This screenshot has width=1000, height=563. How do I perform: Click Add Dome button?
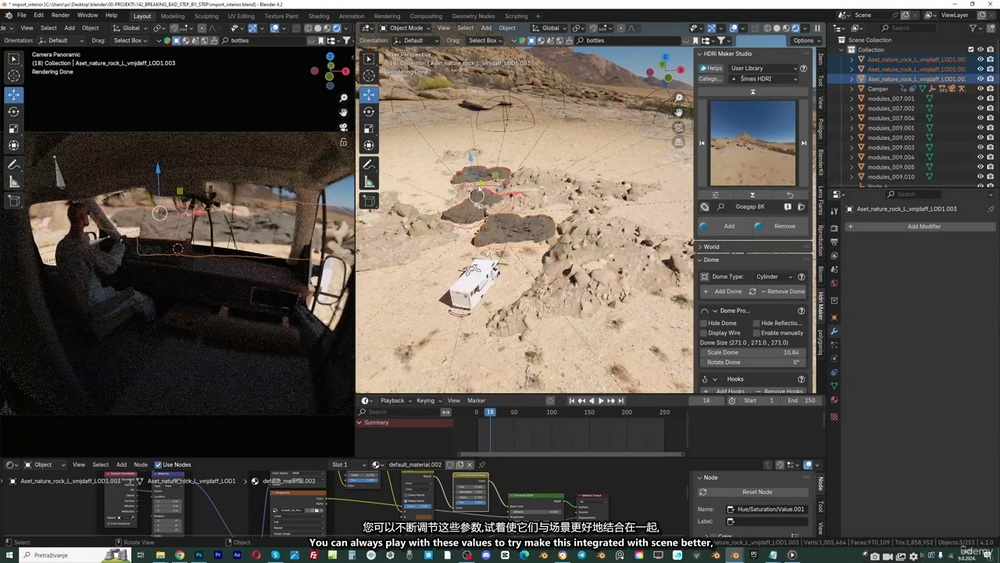pyautogui.click(x=723, y=291)
